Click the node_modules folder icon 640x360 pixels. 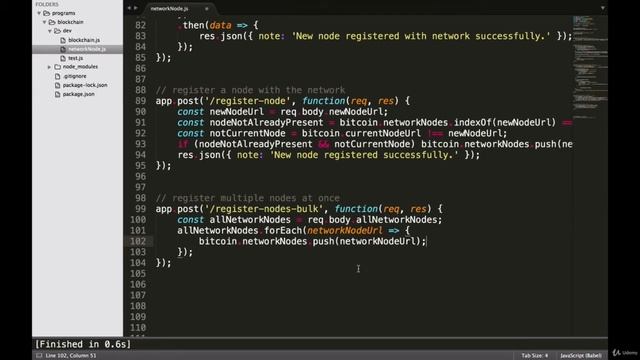pos(58,67)
